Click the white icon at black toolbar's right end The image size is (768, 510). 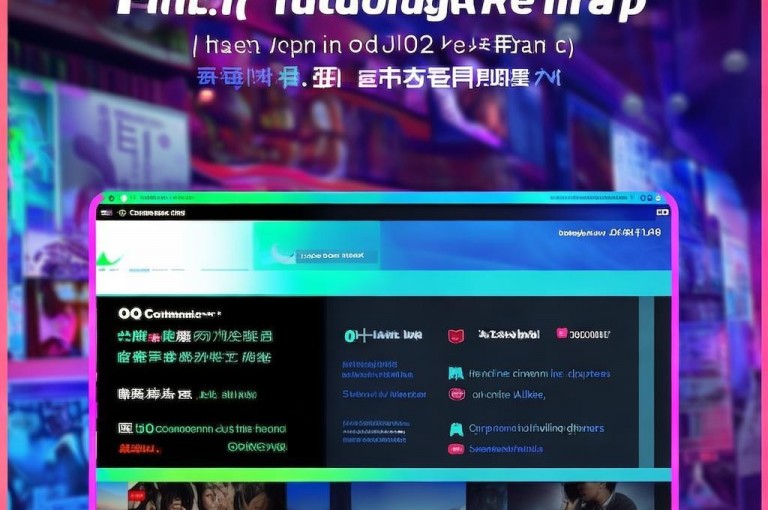pyautogui.click(x=662, y=212)
